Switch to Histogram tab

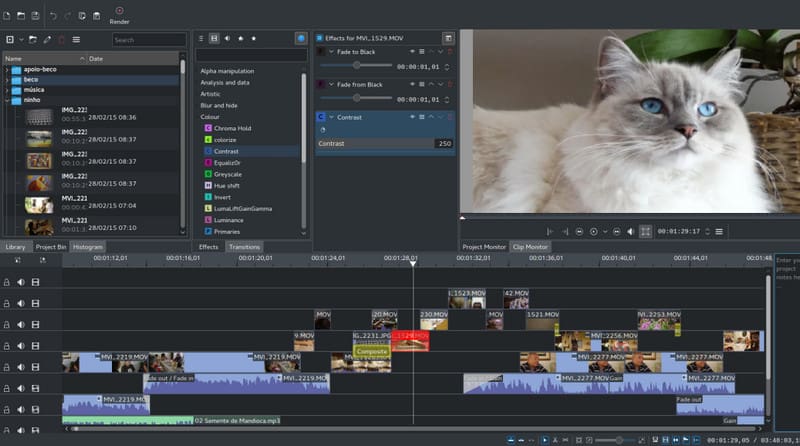[88, 247]
